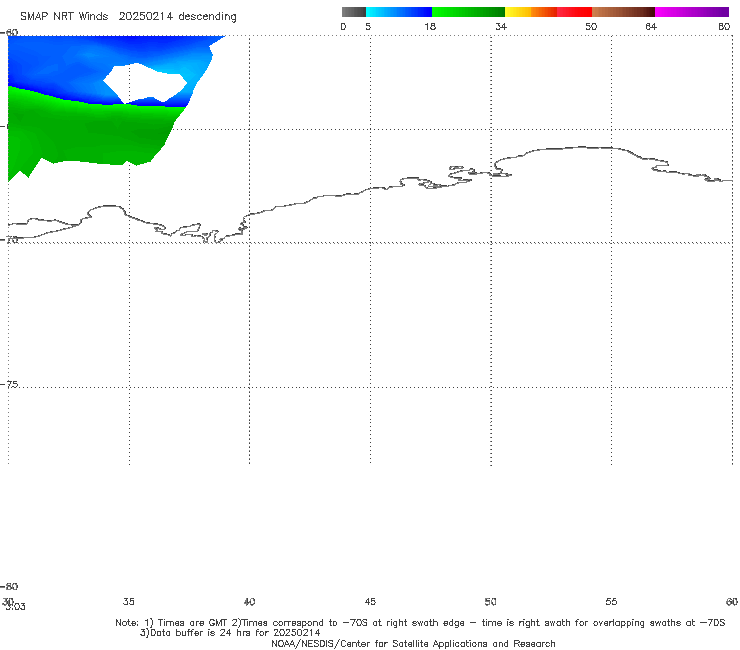Click the latitude axis label '-80'

pos(9,586)
